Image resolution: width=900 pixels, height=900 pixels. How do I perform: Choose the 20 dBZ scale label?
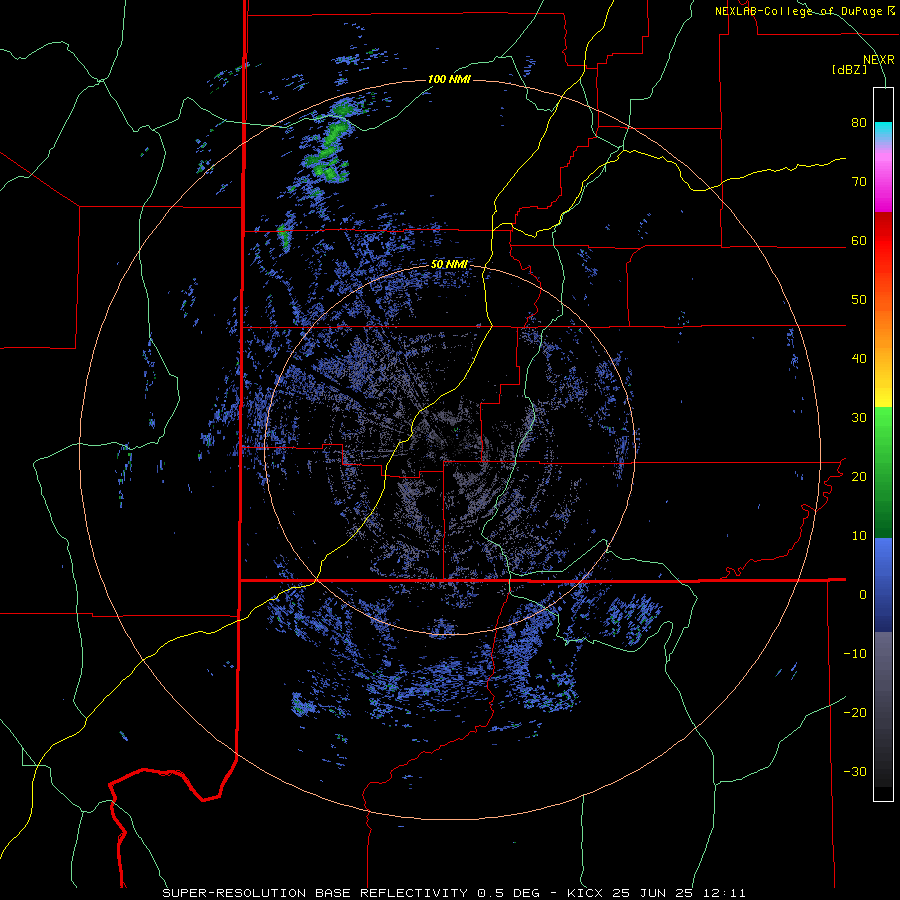coord(859,476)
